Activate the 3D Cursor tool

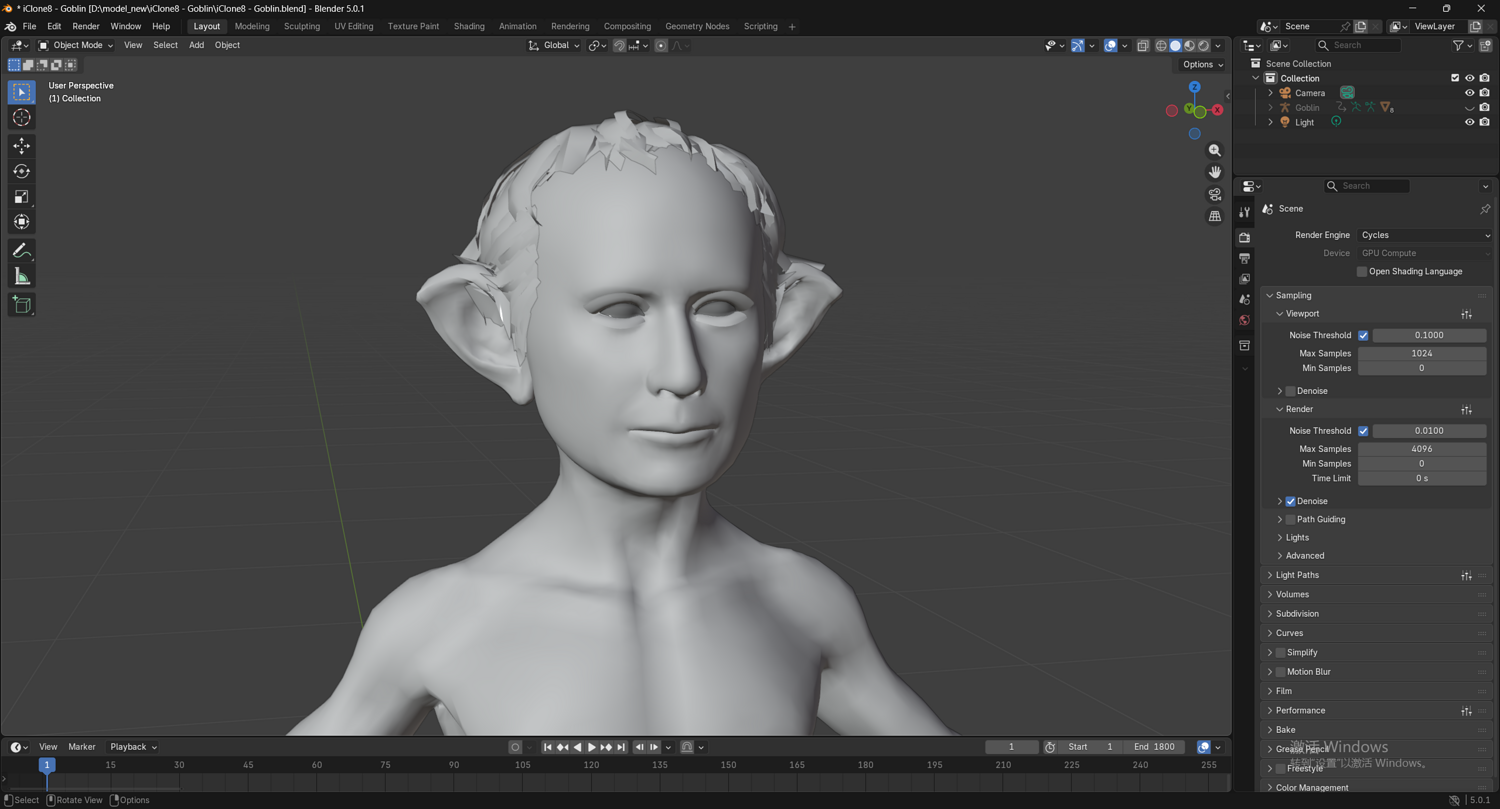pyautogui.click(x=21, y=118)
